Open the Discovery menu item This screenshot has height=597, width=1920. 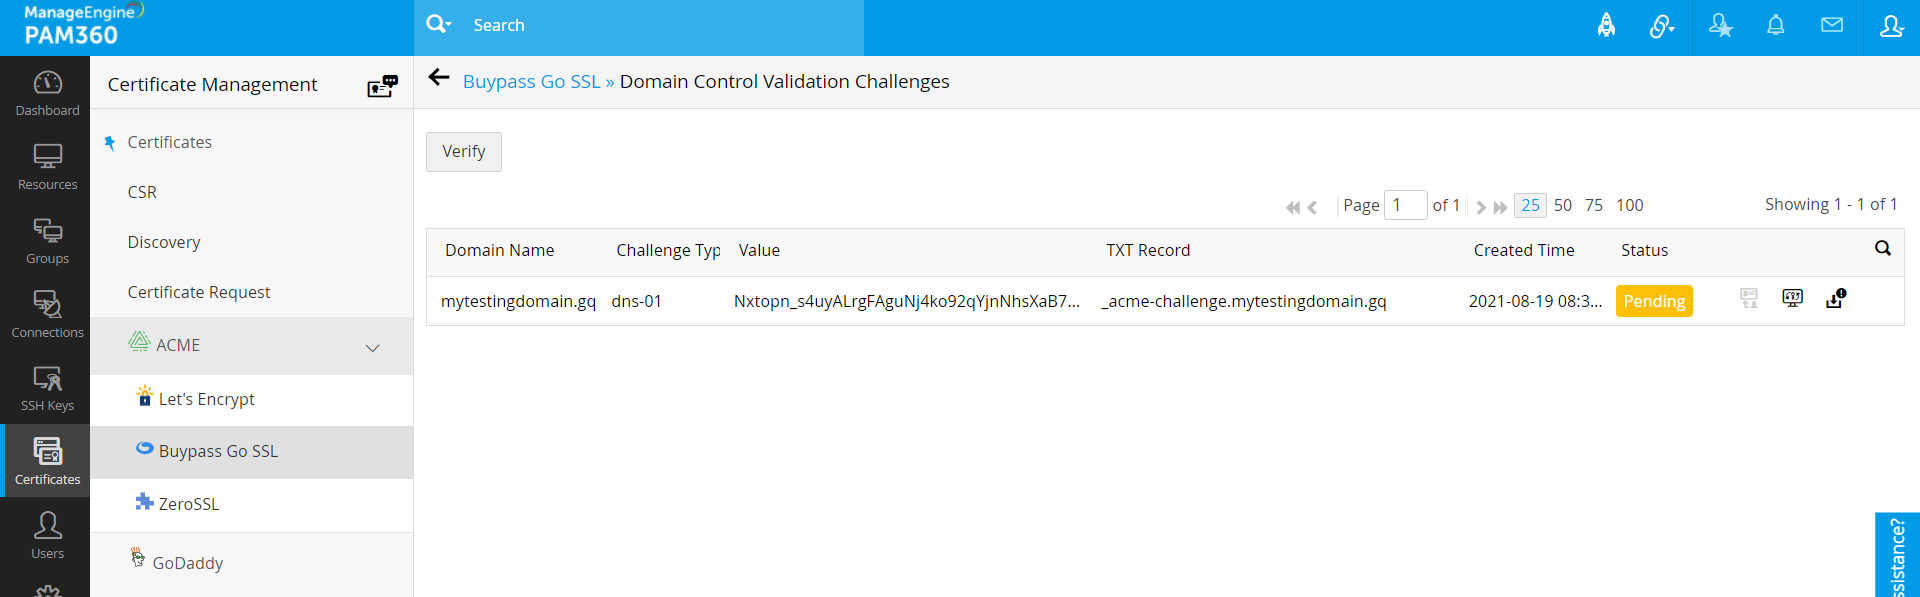pos(164,242)
